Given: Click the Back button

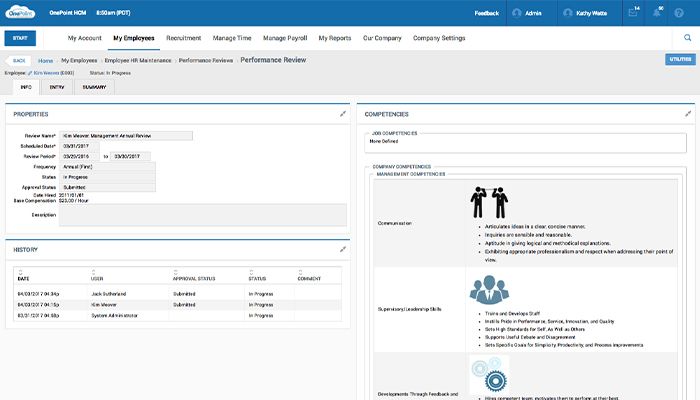Looking at the screenshot, I should [19, 60].
